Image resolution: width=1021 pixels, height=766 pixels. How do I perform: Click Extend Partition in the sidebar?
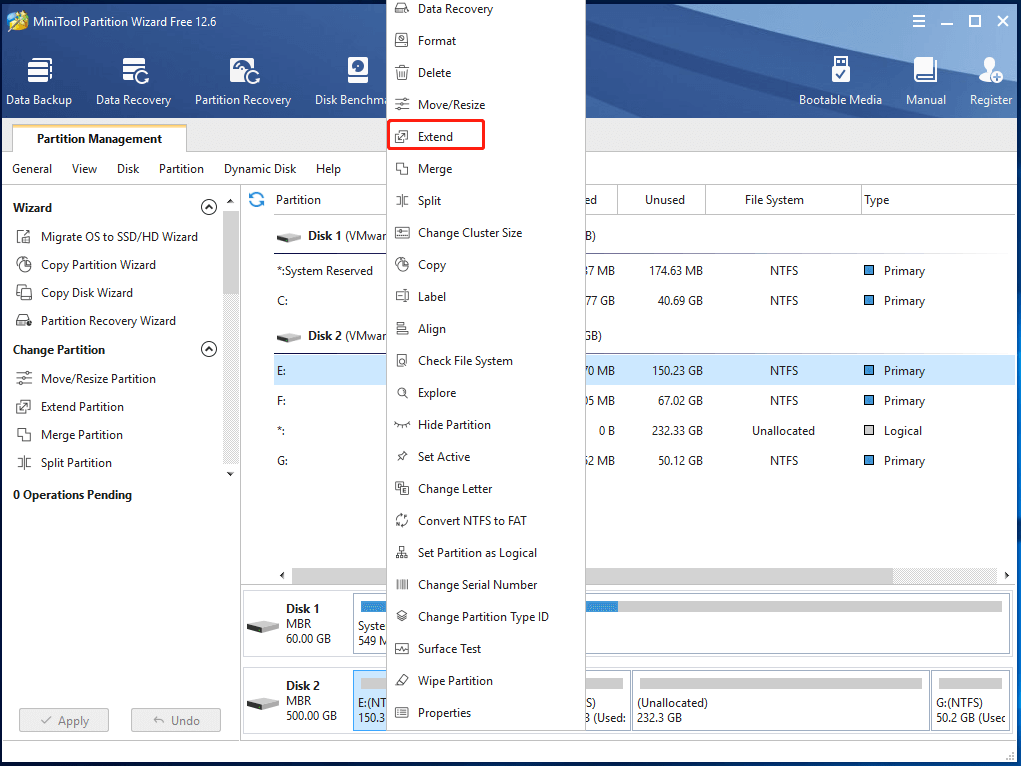point(70,406)
